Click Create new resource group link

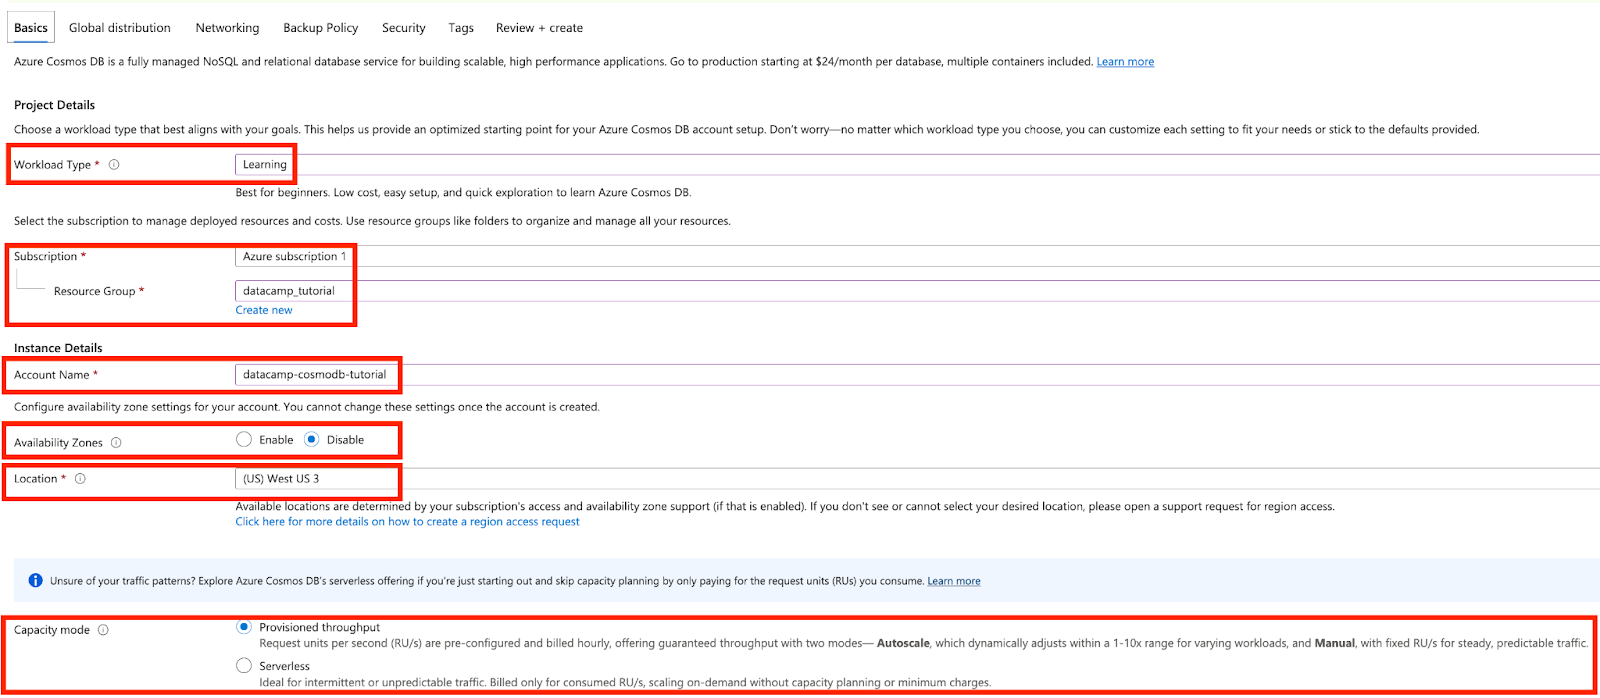coord(264,310)
